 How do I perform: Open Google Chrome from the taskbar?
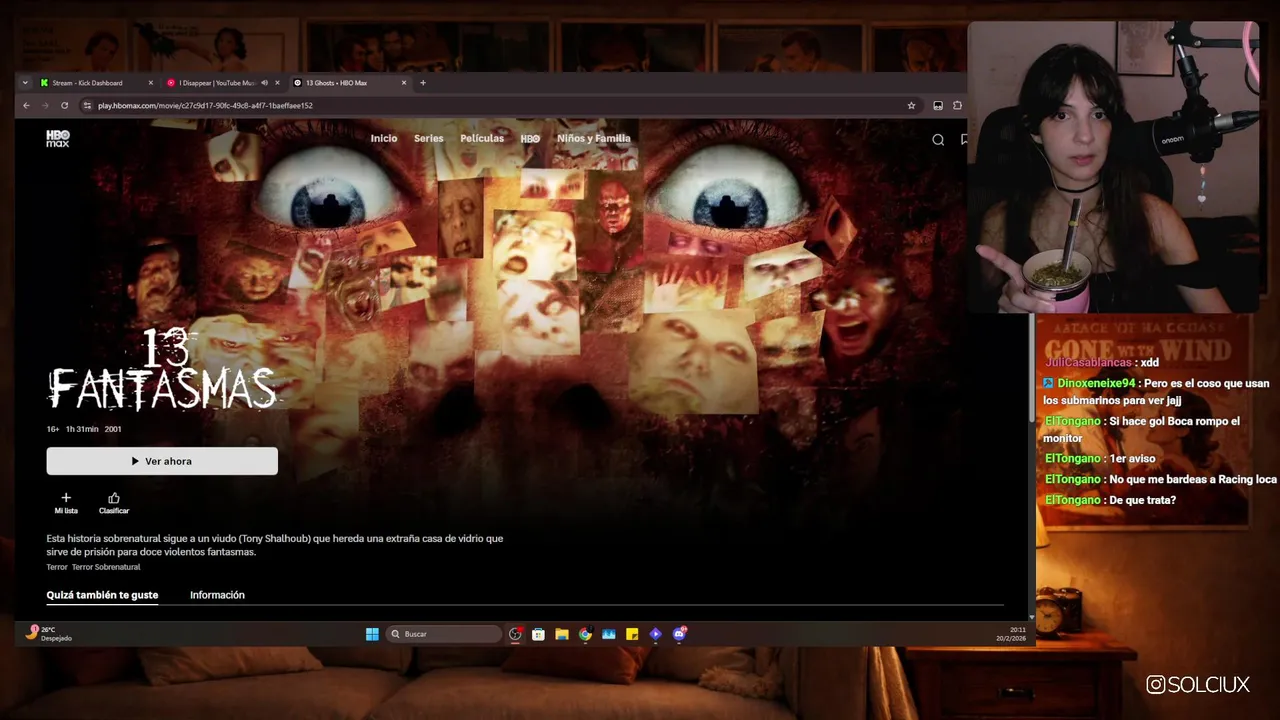pyautogui.click(x=585, y=634)
